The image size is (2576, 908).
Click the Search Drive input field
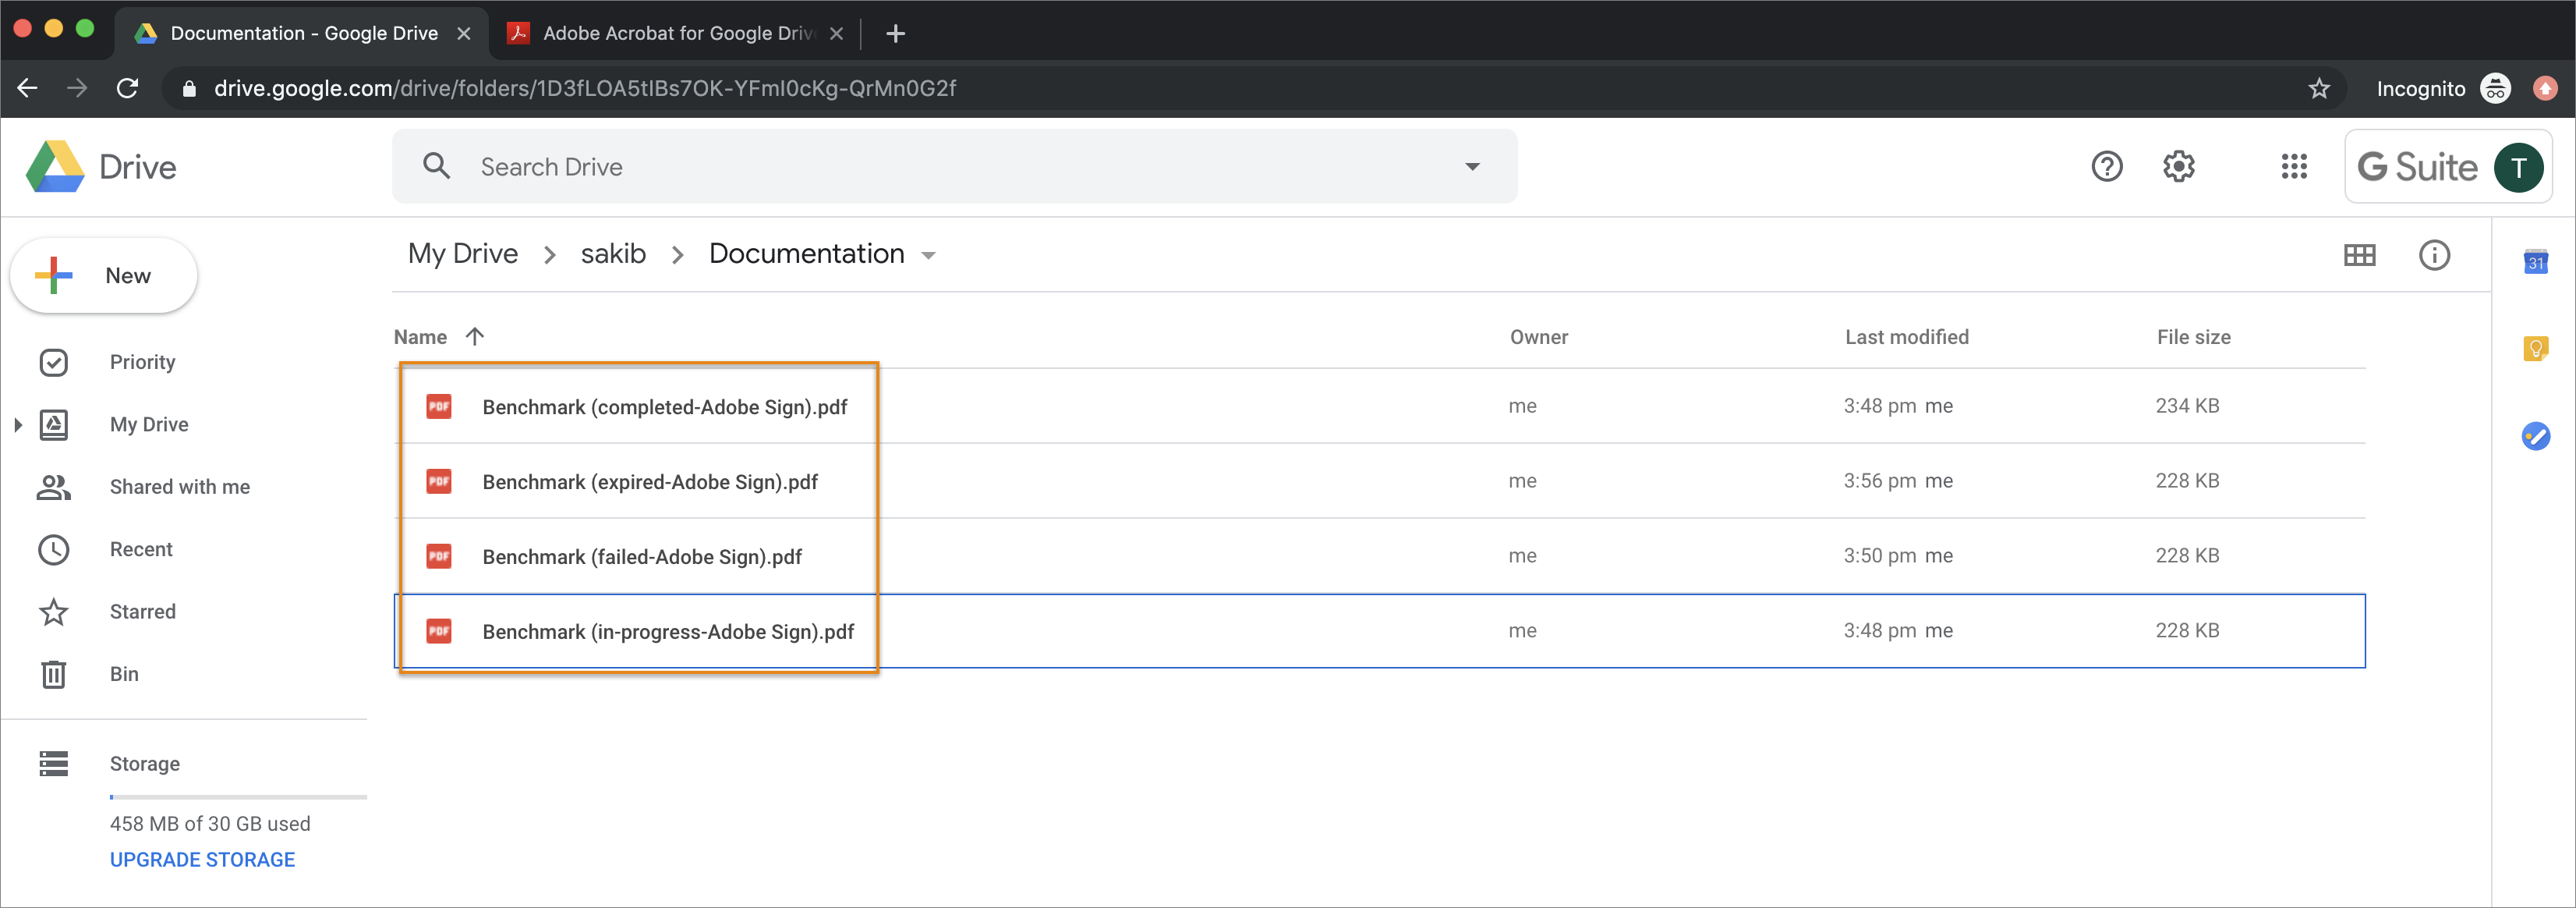click(x=950, y=167)
